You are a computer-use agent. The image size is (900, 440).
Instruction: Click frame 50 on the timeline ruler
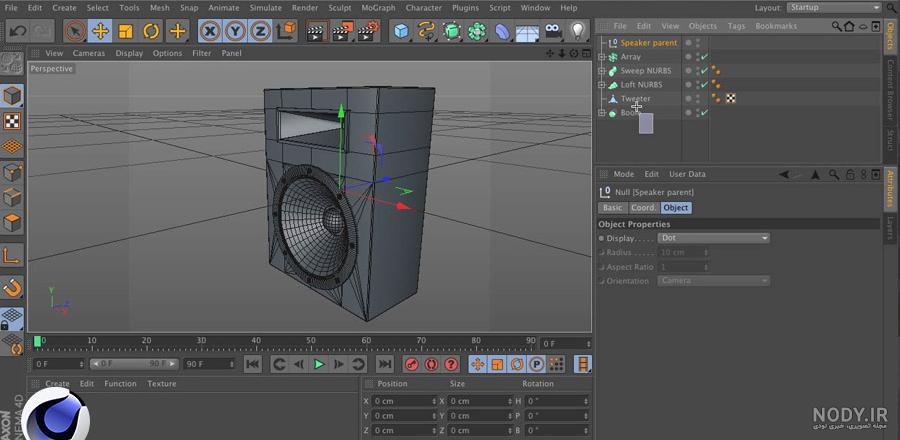[x=311, y=343]
